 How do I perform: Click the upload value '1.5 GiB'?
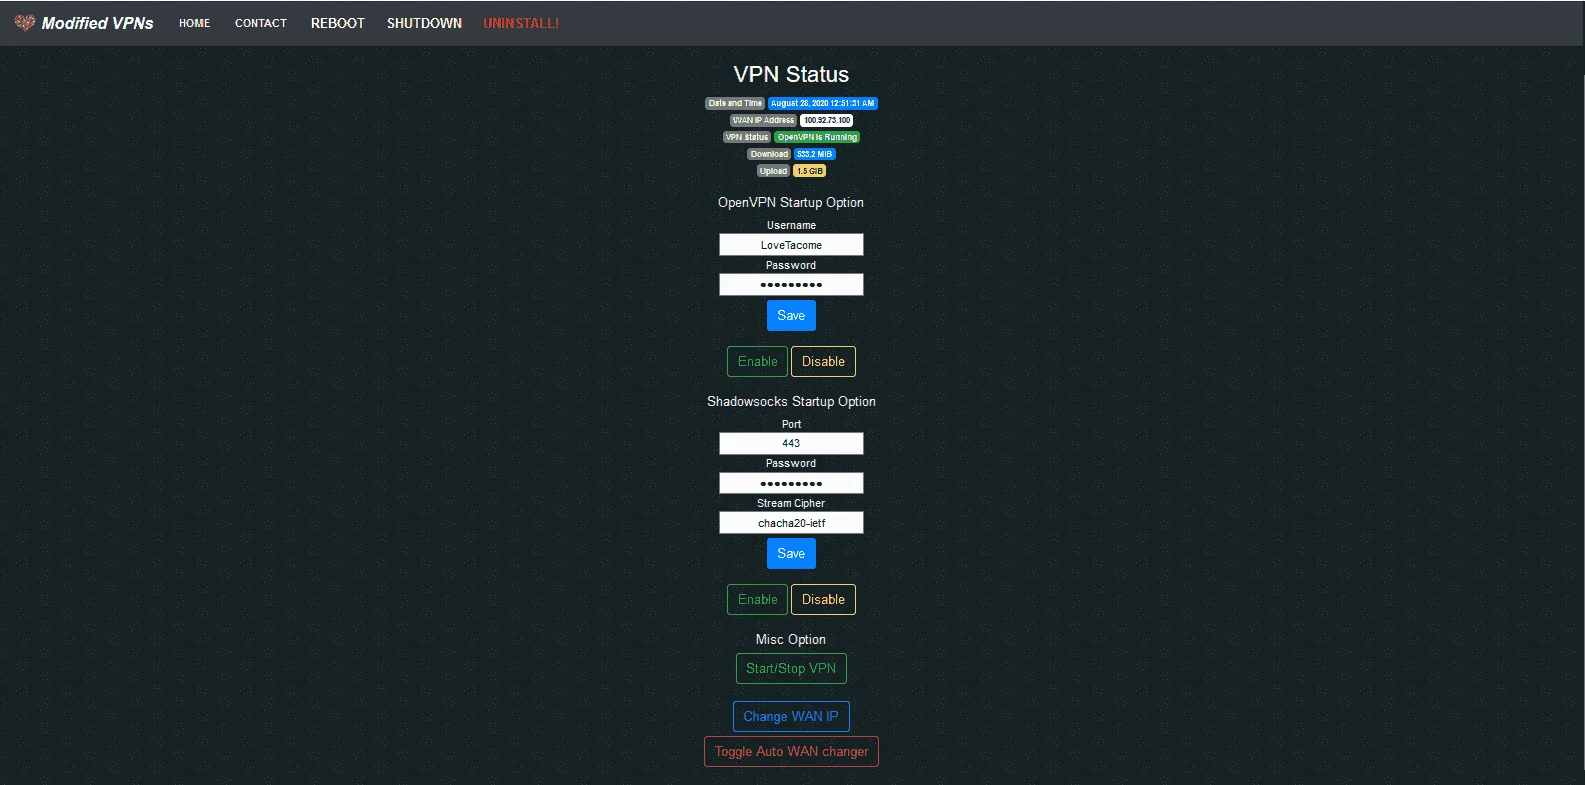click(x=809, y=171)
